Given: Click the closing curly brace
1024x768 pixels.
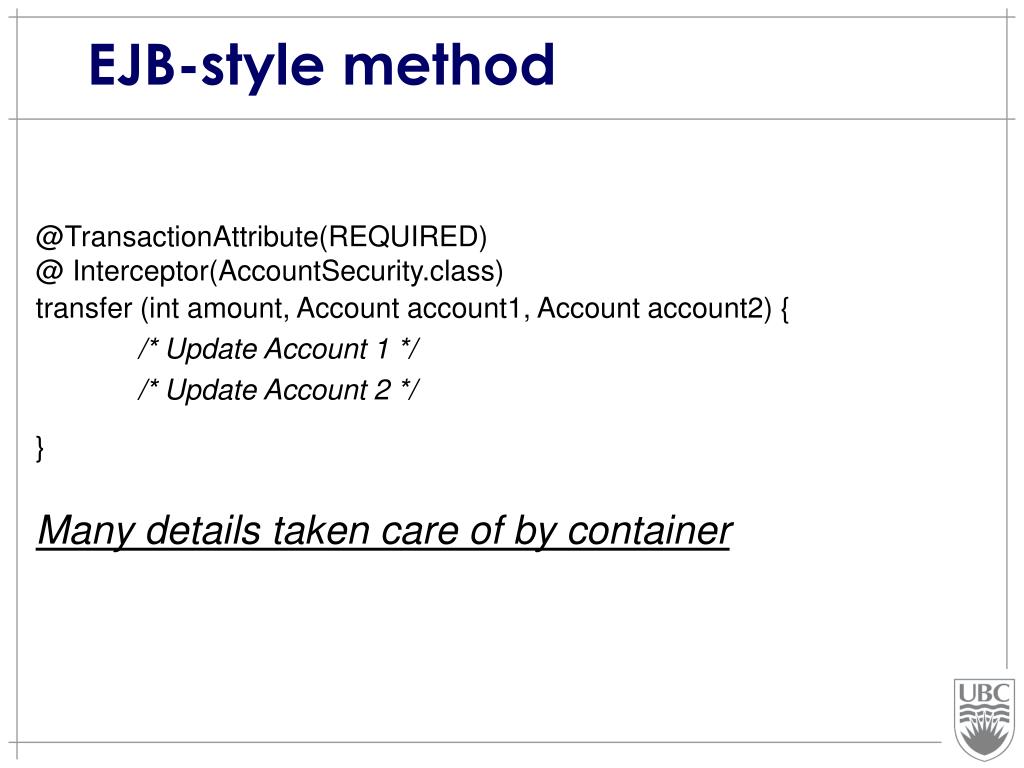Looking at the screenshot, I should point(40,449).
